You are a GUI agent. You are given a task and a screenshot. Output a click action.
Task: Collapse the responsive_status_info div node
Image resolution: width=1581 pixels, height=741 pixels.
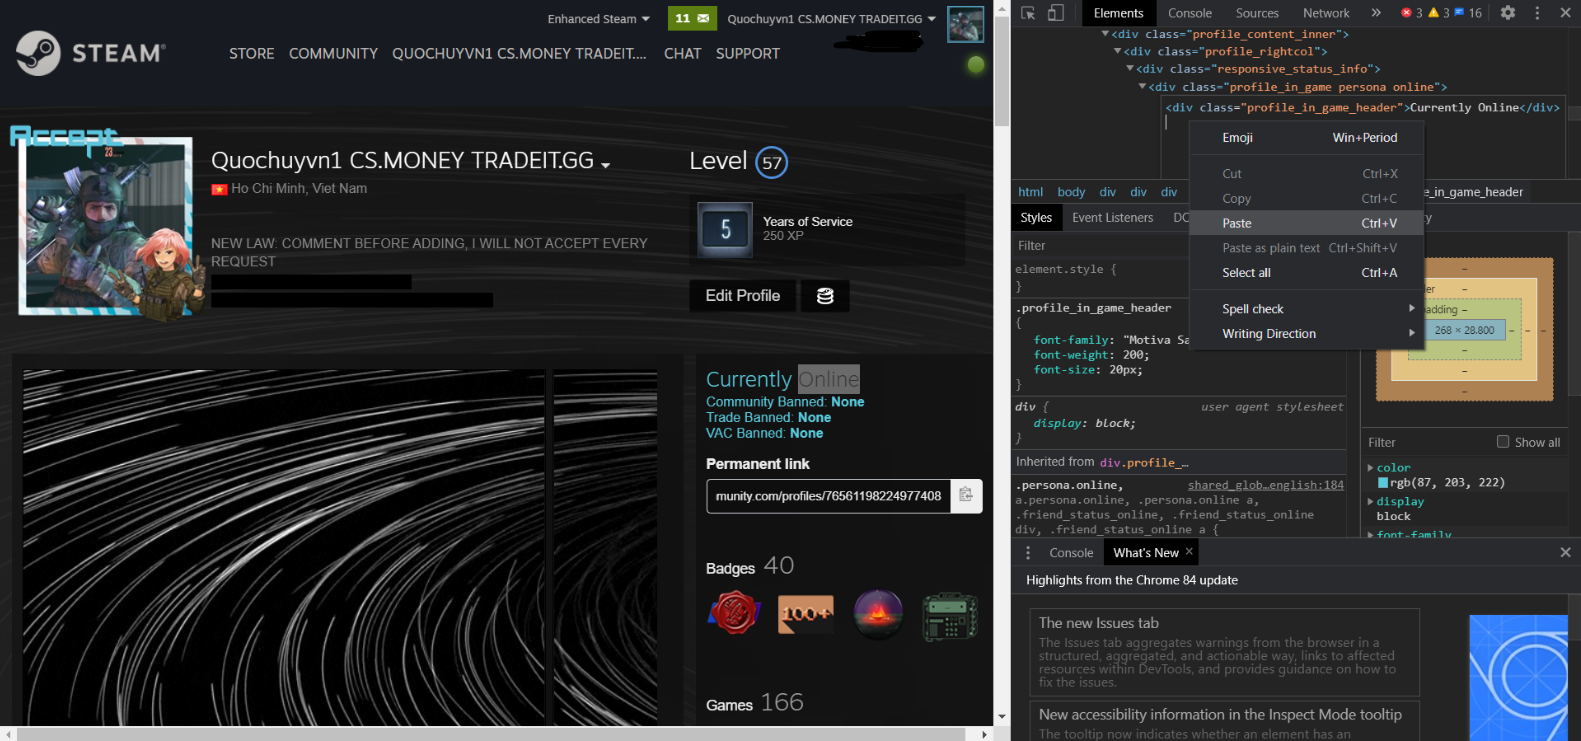1130,69
